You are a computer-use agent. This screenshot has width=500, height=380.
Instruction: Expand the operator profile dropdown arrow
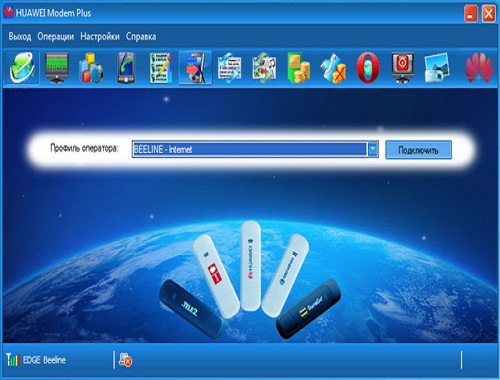tap(373, 149)
